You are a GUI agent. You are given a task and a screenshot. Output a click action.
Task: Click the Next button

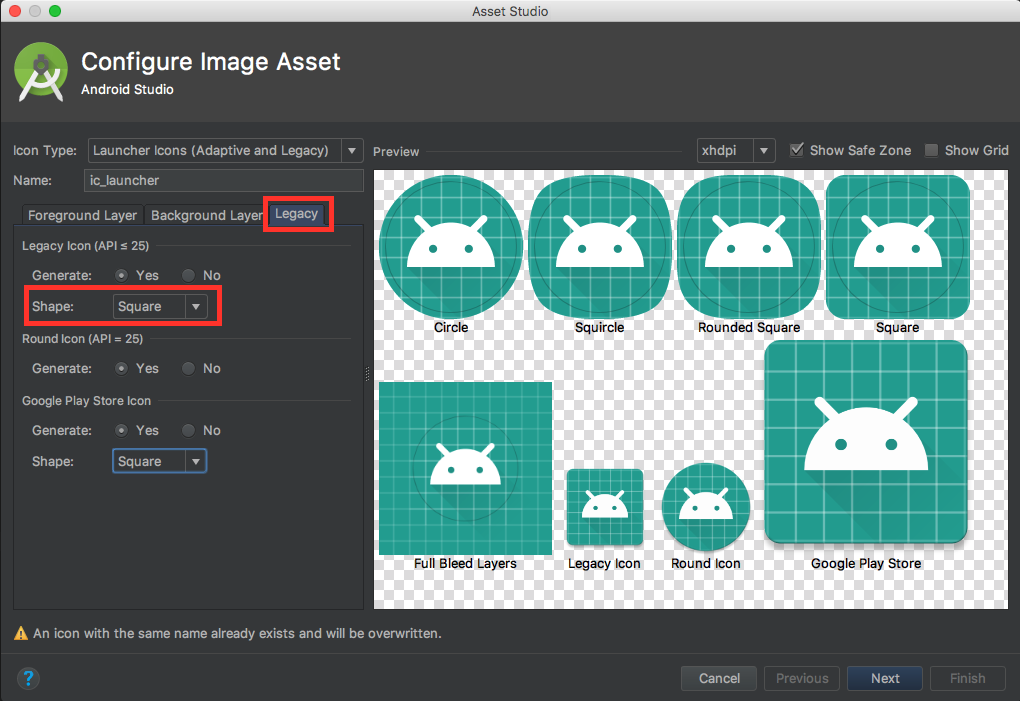pos(884,678)
